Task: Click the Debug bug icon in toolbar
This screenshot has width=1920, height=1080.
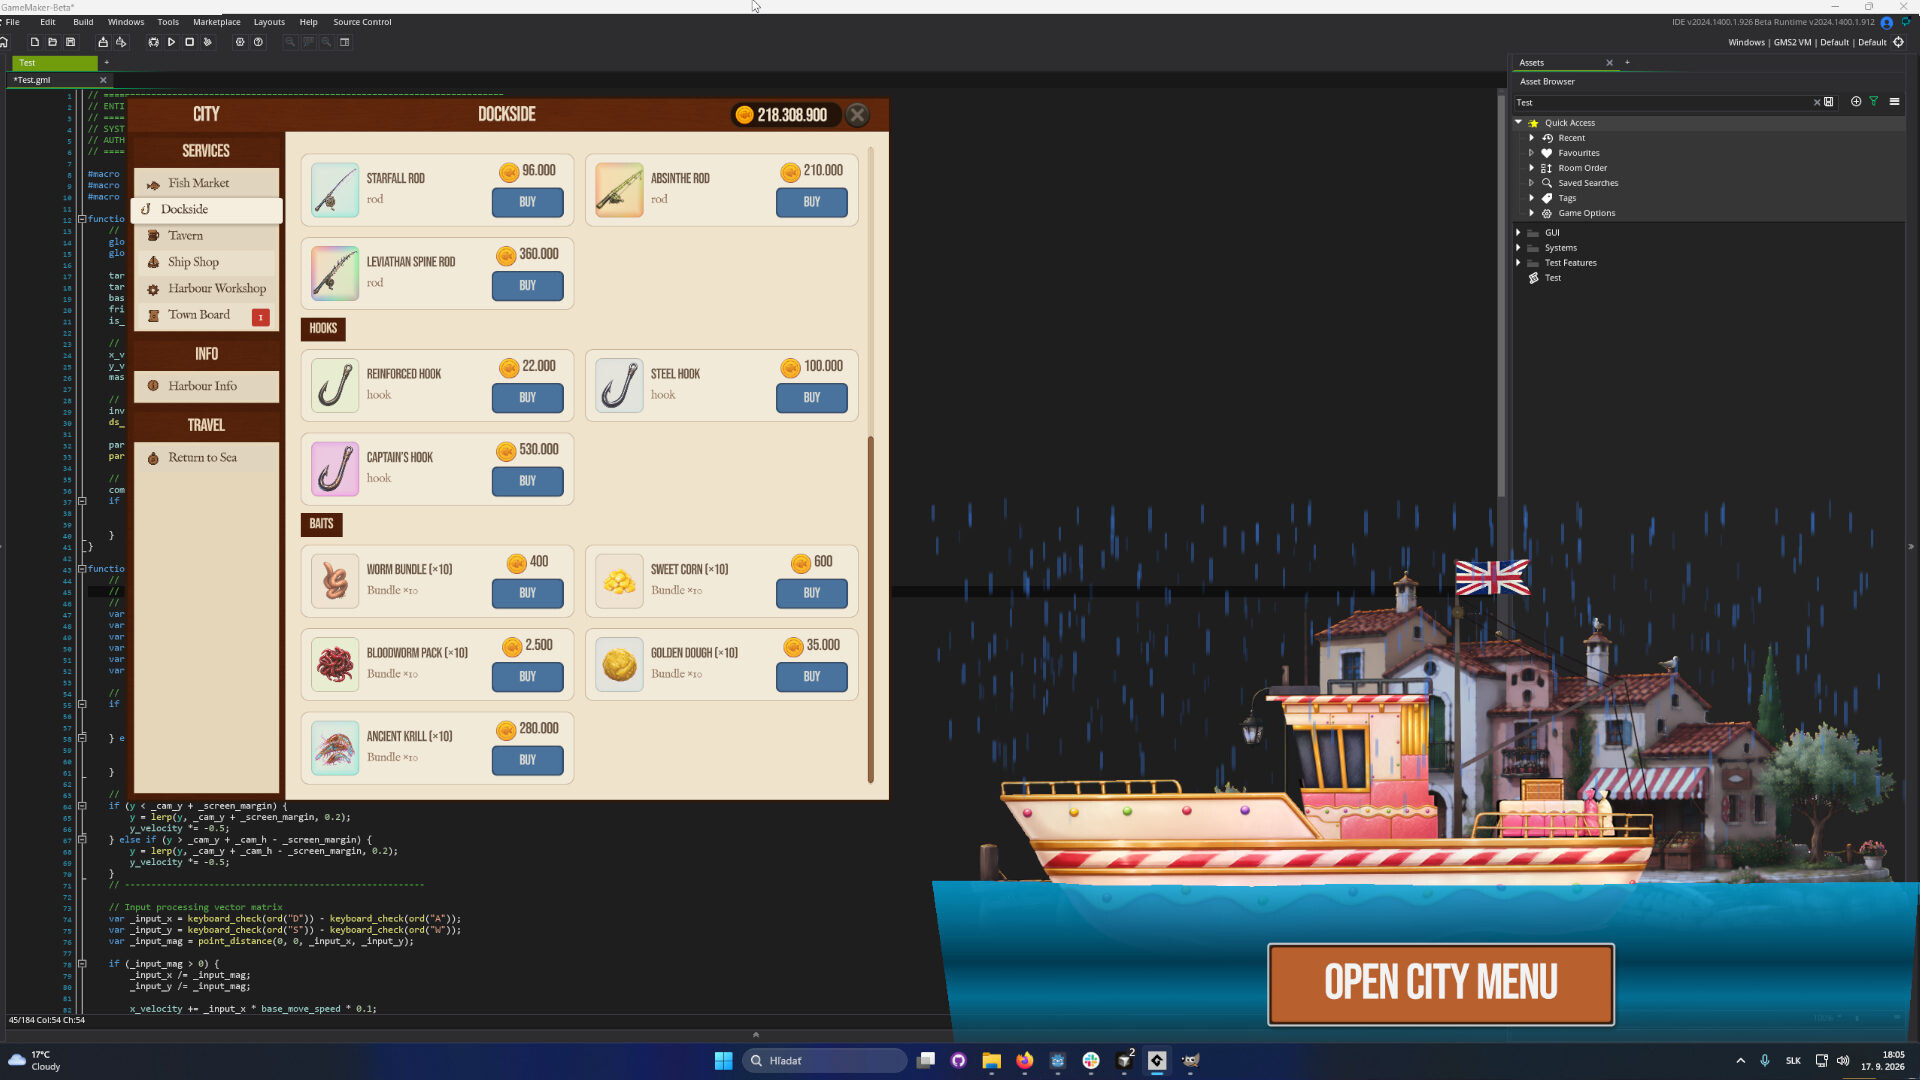Action: 153,42
